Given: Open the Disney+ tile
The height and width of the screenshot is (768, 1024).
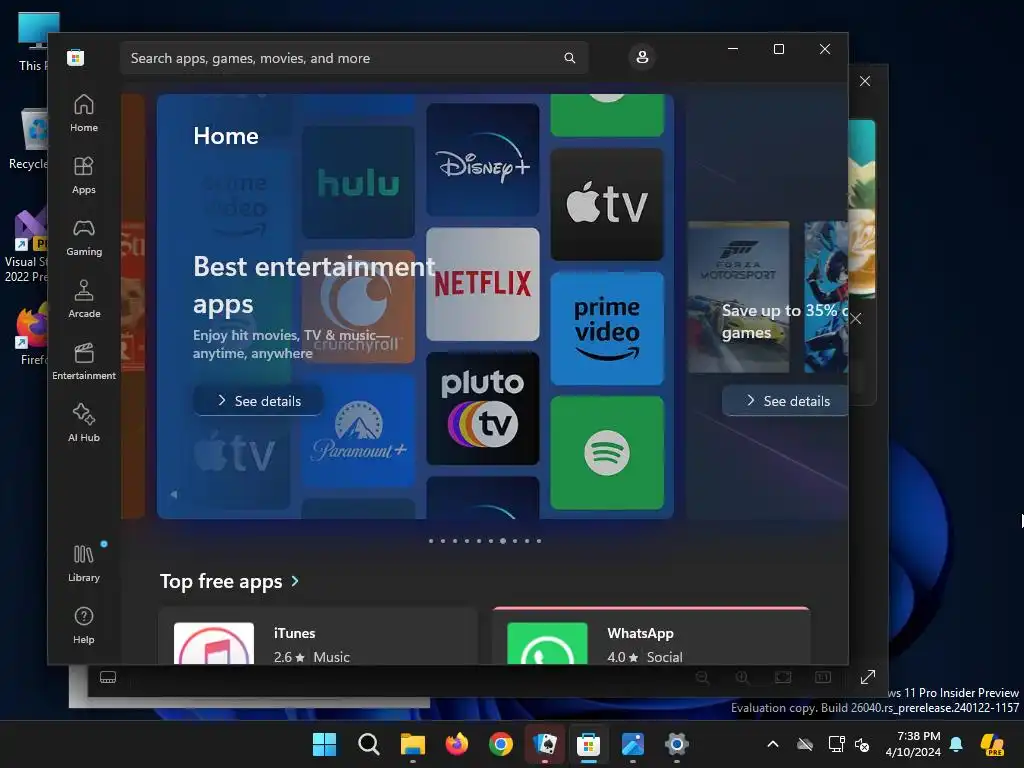Looking at the screenshot, I should click(x=483, y=159).
